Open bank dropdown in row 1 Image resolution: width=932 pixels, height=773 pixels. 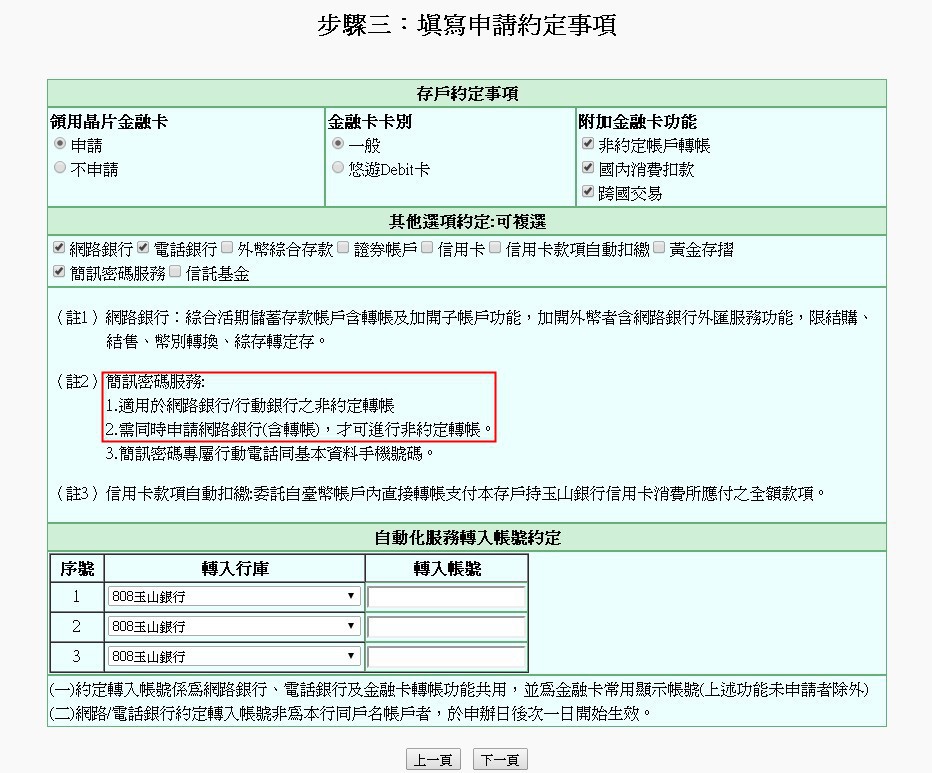pos(234,596)
